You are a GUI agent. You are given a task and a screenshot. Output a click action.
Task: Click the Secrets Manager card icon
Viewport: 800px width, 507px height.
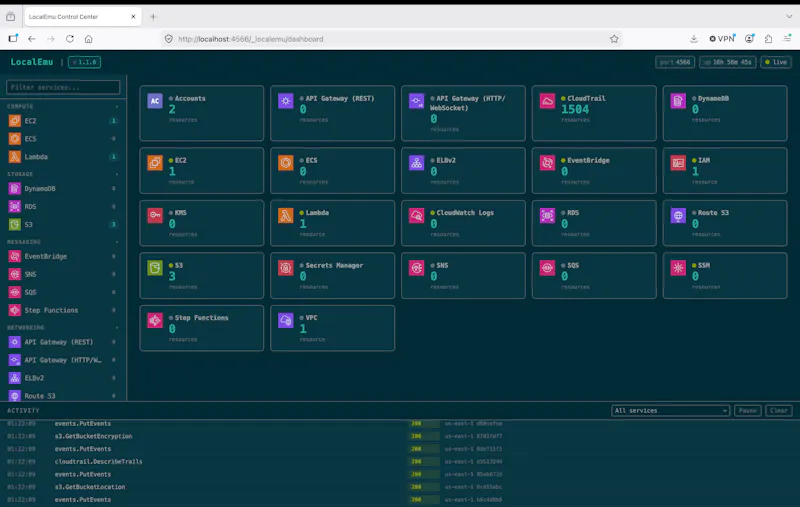[286, 268]
